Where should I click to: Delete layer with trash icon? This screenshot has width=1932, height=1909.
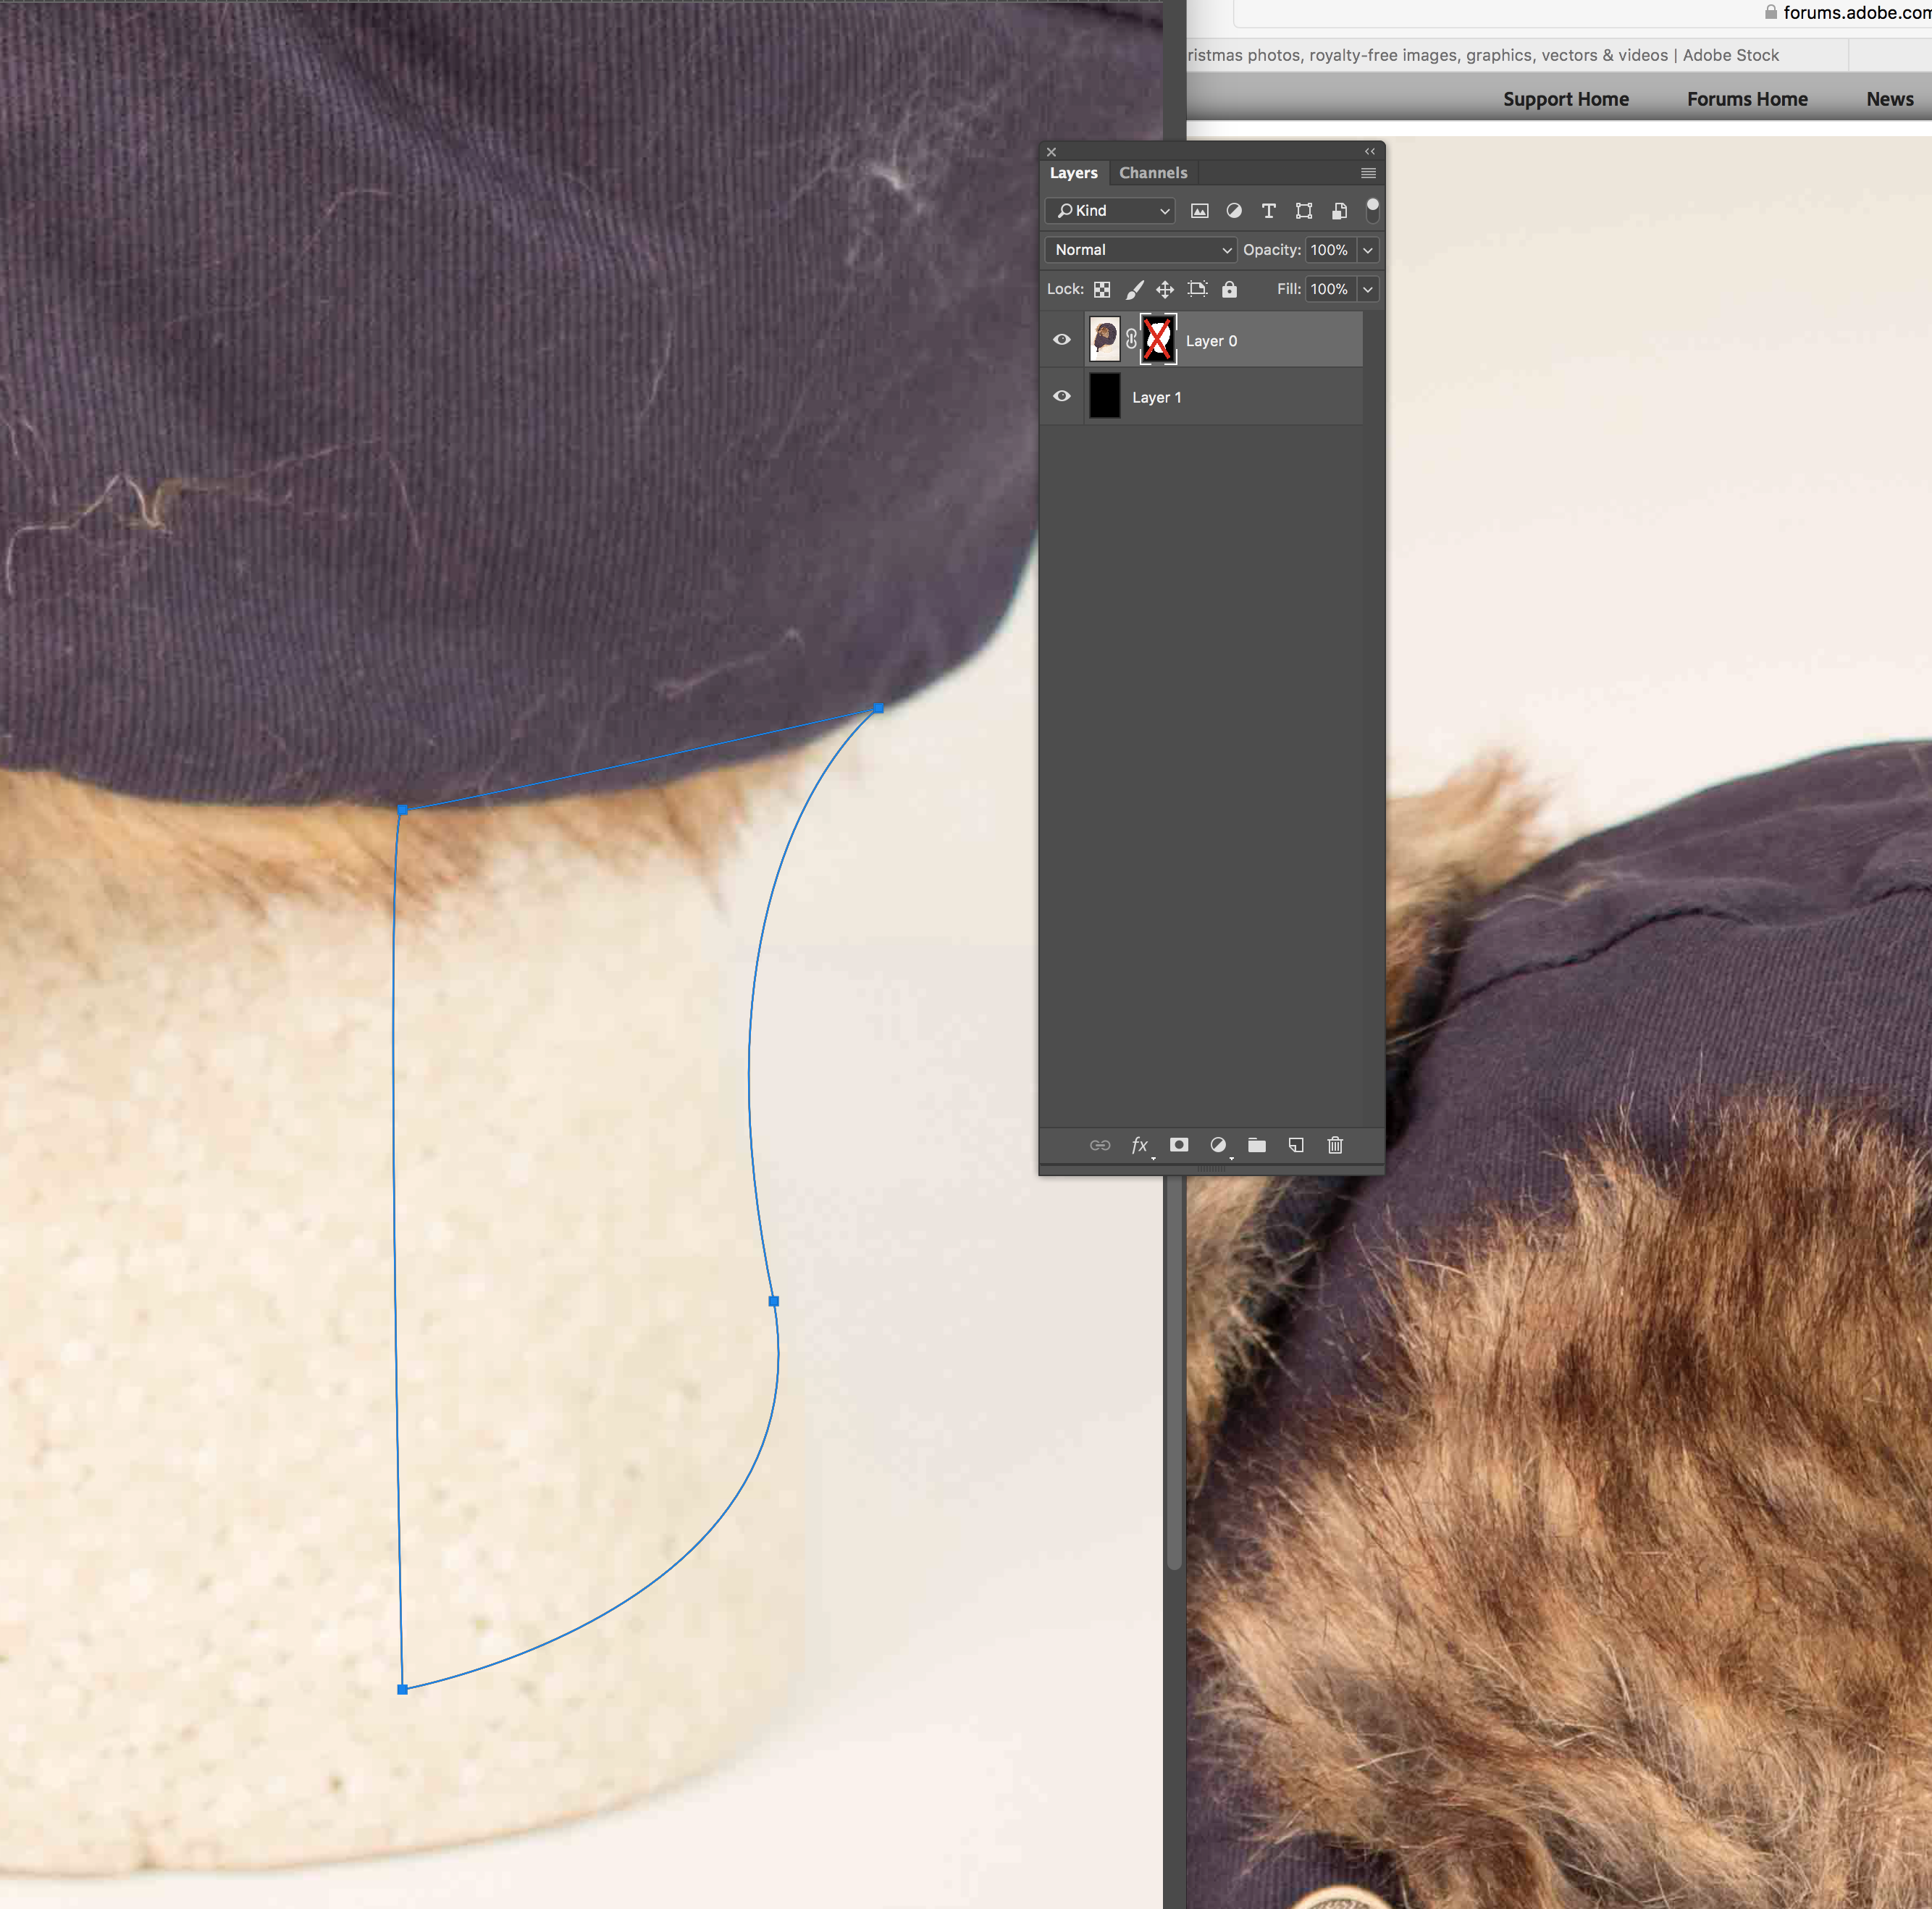point(1335,1145)
